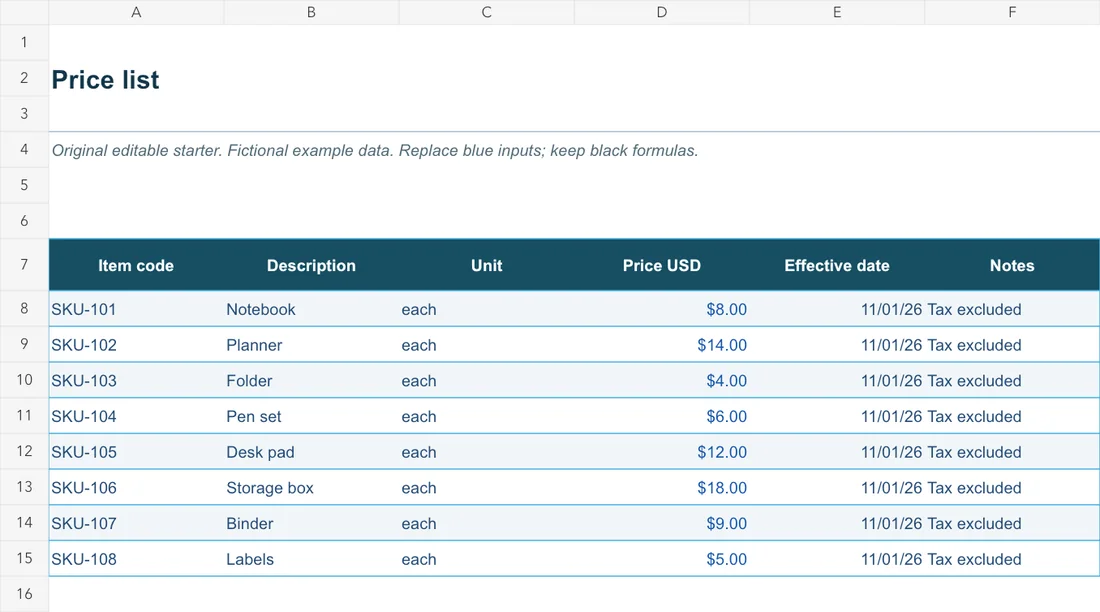
Task: Select the SKU-102 cell
Action: pyautogui.click(x=136, y=345)
